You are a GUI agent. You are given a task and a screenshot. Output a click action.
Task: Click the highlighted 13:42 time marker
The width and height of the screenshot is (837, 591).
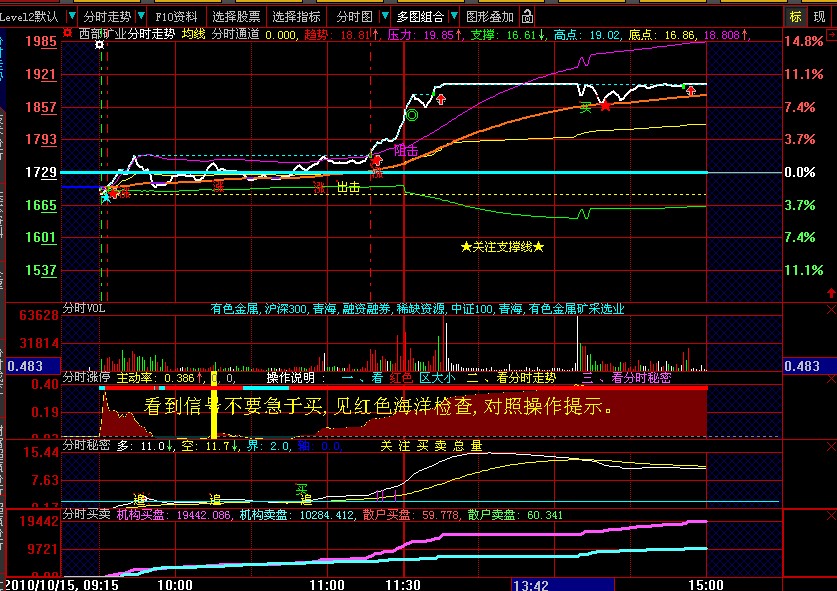(563, 585)
